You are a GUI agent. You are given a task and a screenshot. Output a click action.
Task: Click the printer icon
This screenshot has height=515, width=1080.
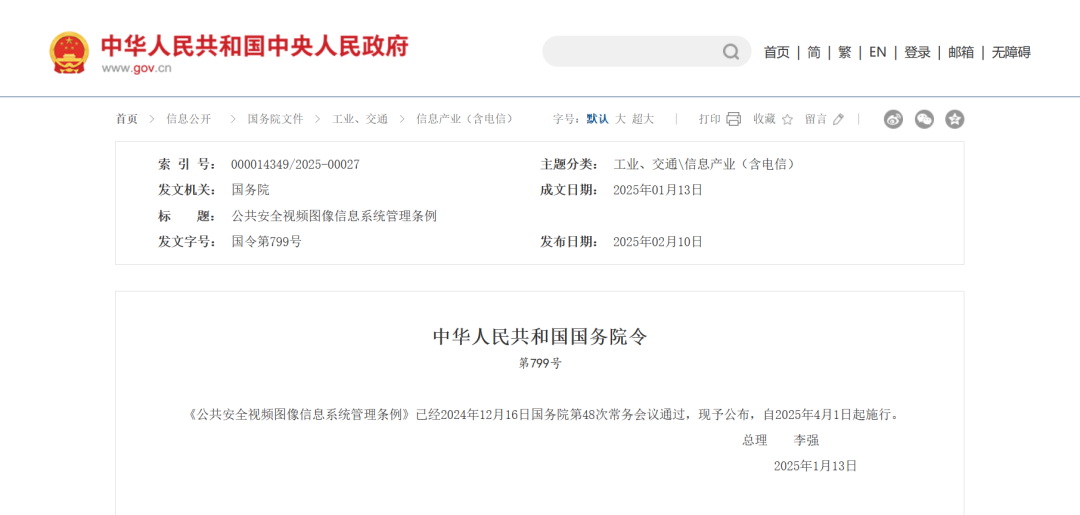click(x=733, y=119)
